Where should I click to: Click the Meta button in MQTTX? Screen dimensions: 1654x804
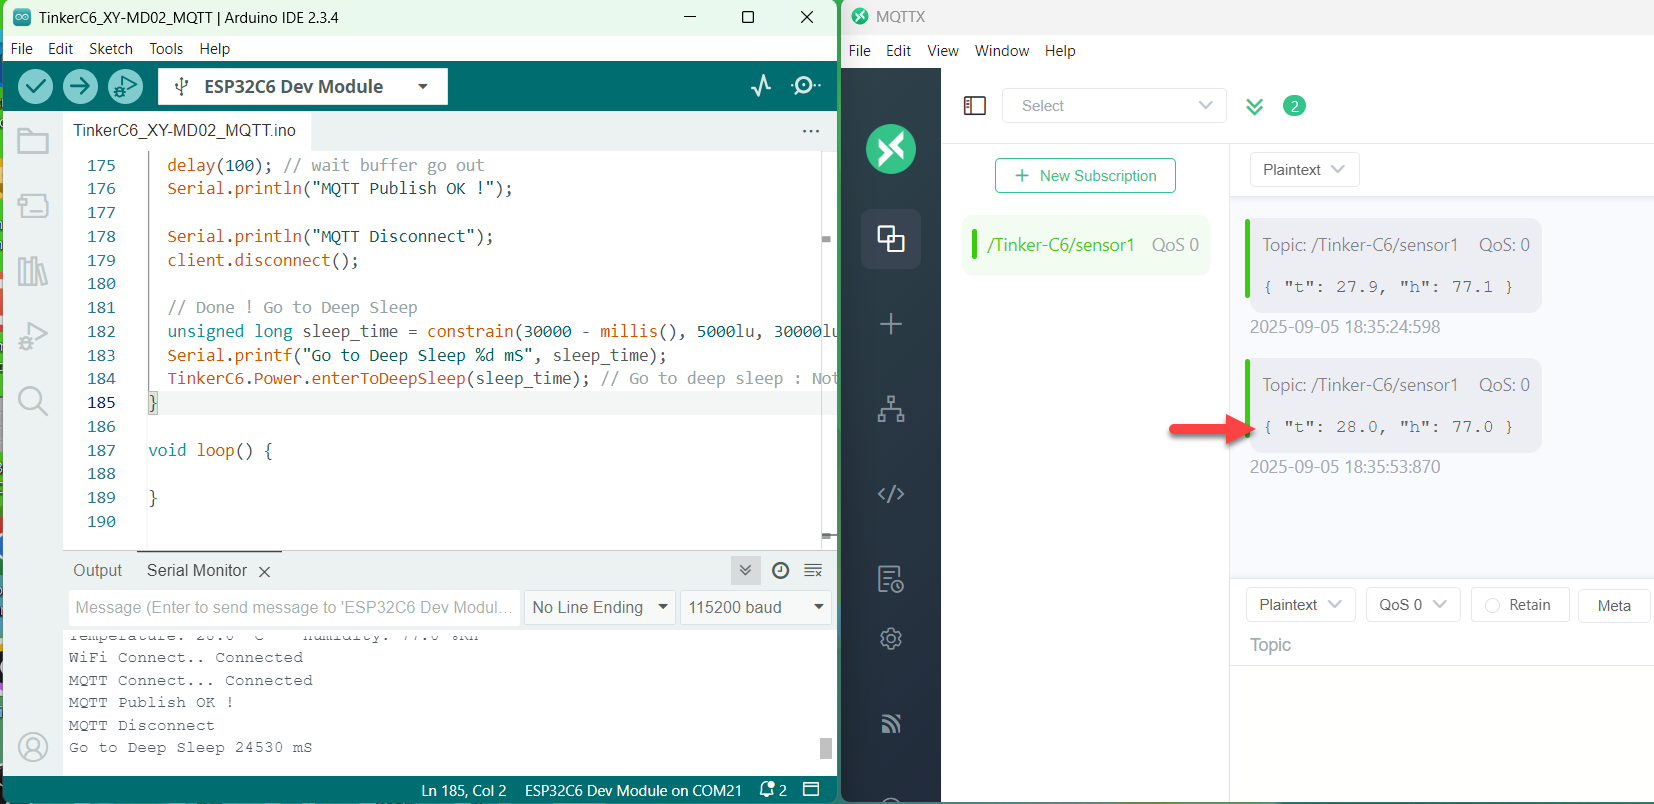tap(1614, 605)
